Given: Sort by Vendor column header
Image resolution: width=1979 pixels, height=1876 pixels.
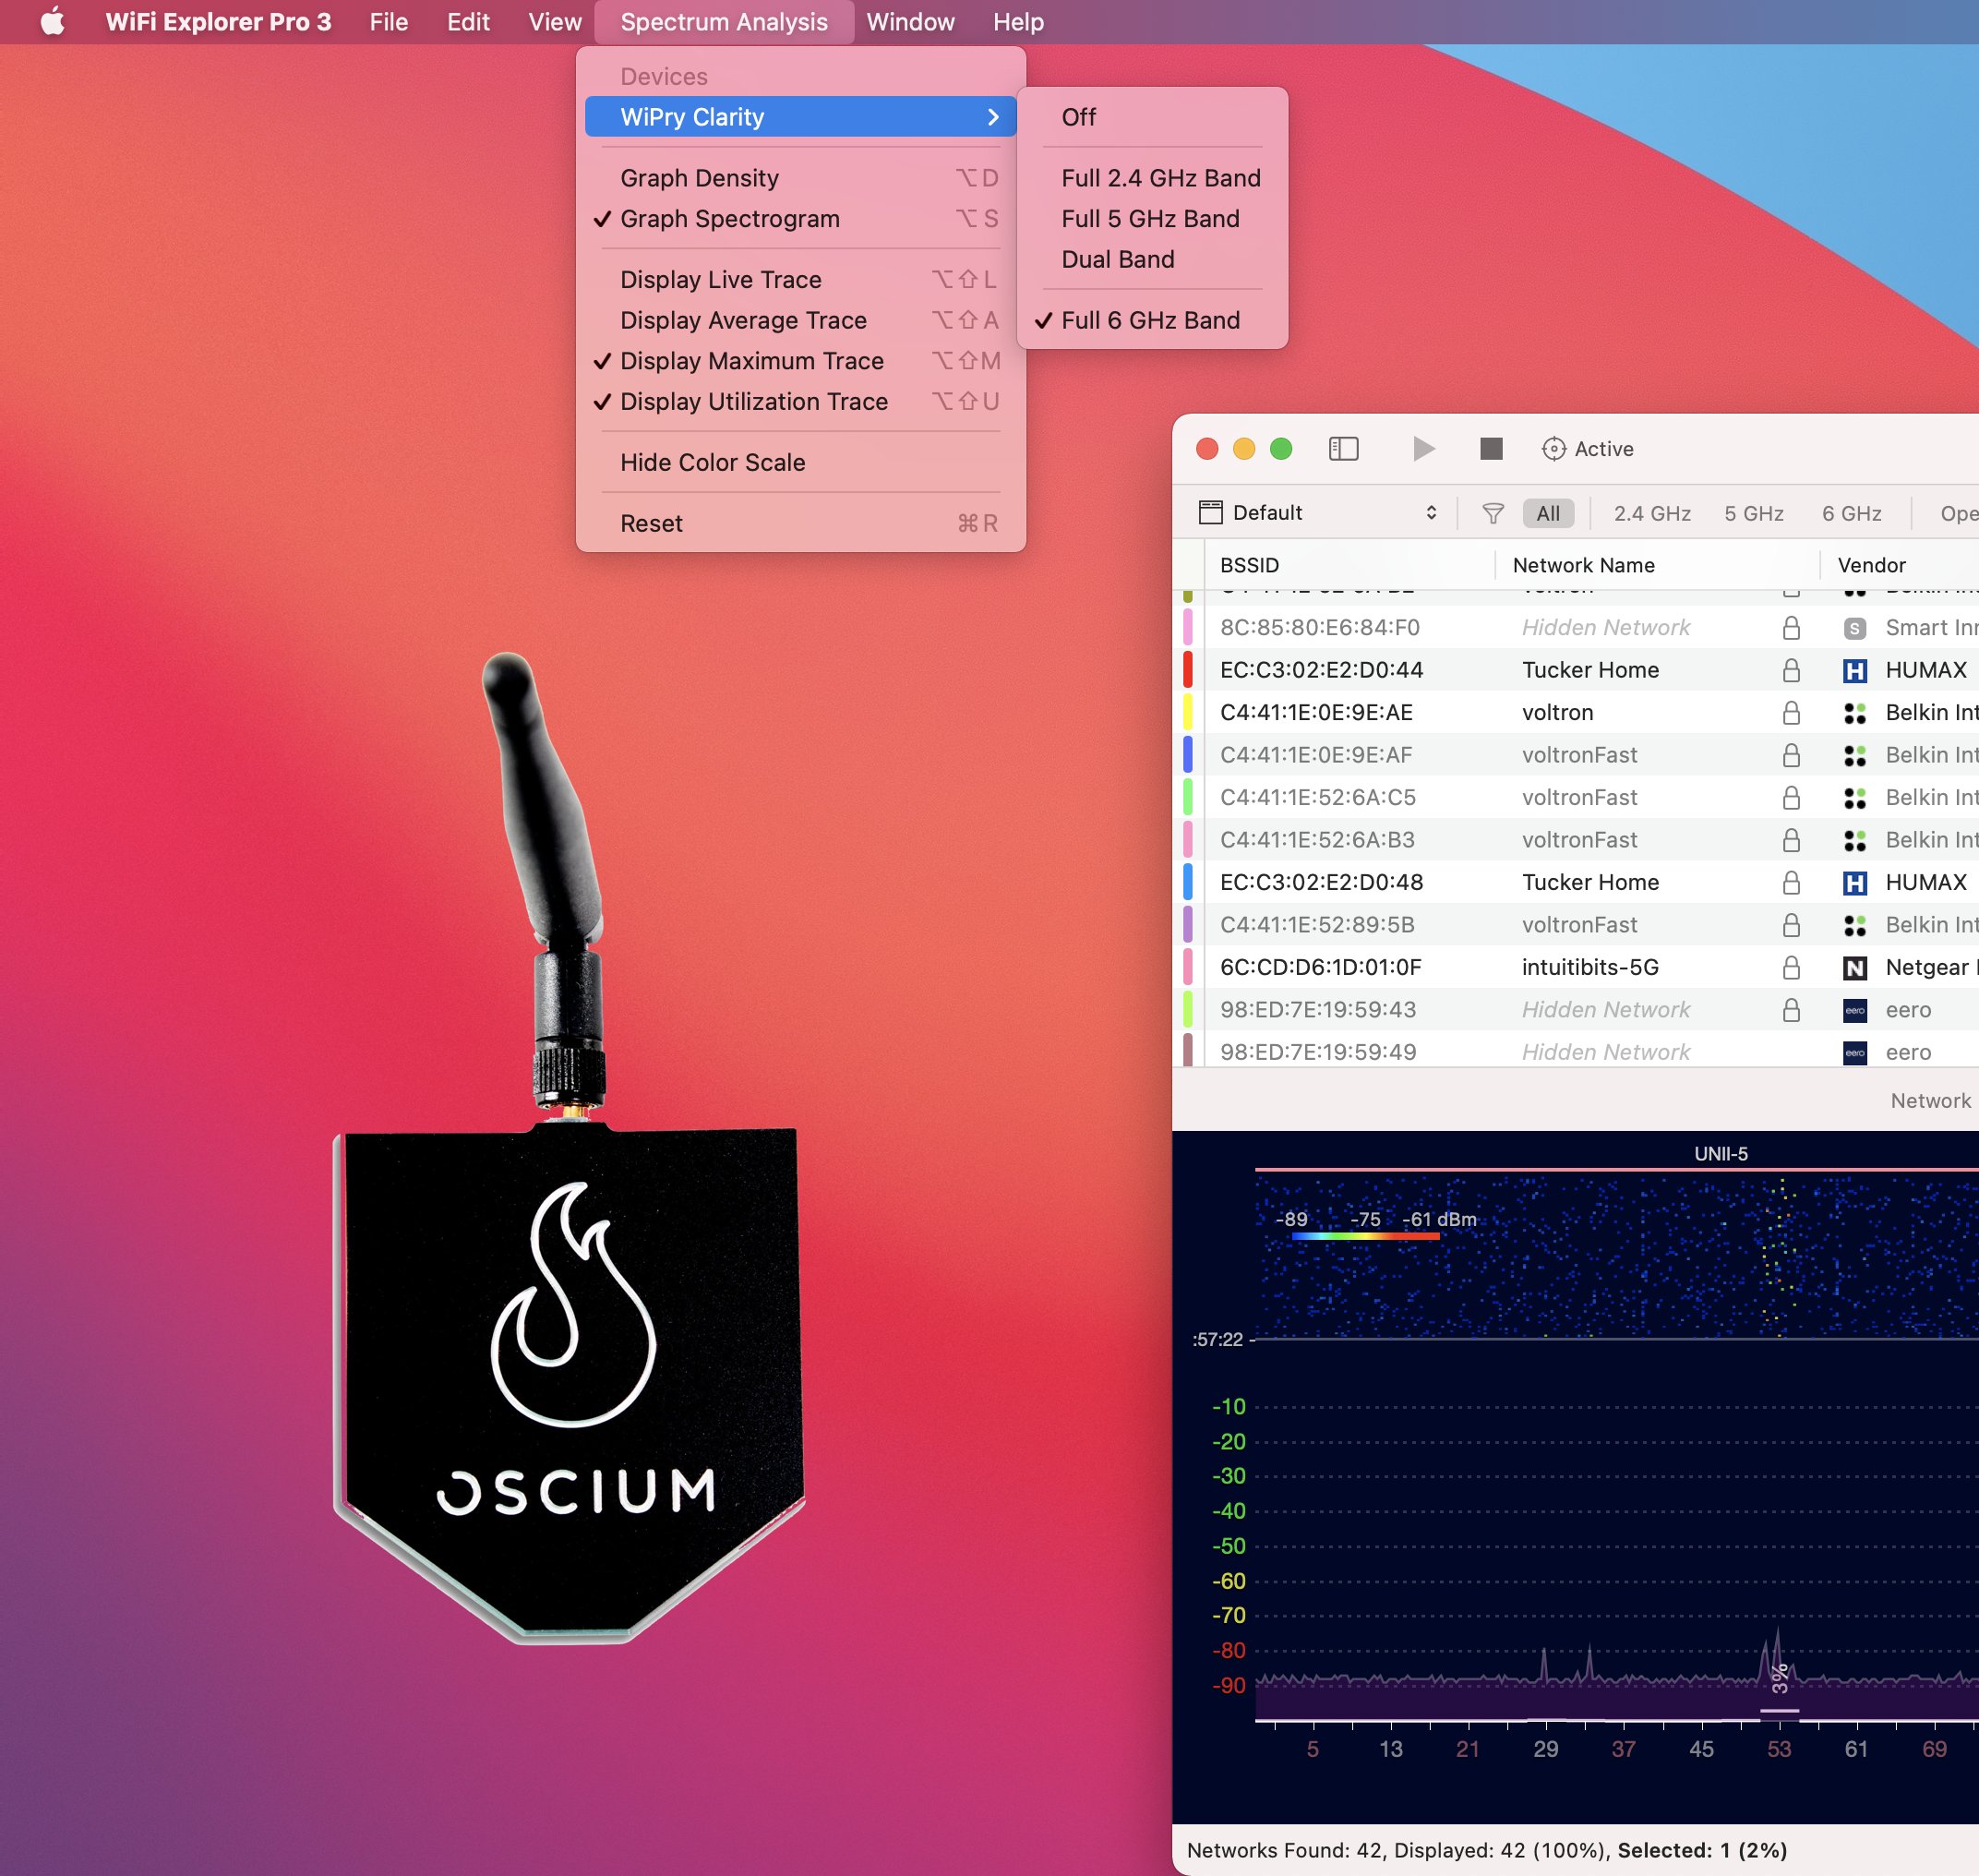Looking at the screenshot, I should click(1900, 566).
